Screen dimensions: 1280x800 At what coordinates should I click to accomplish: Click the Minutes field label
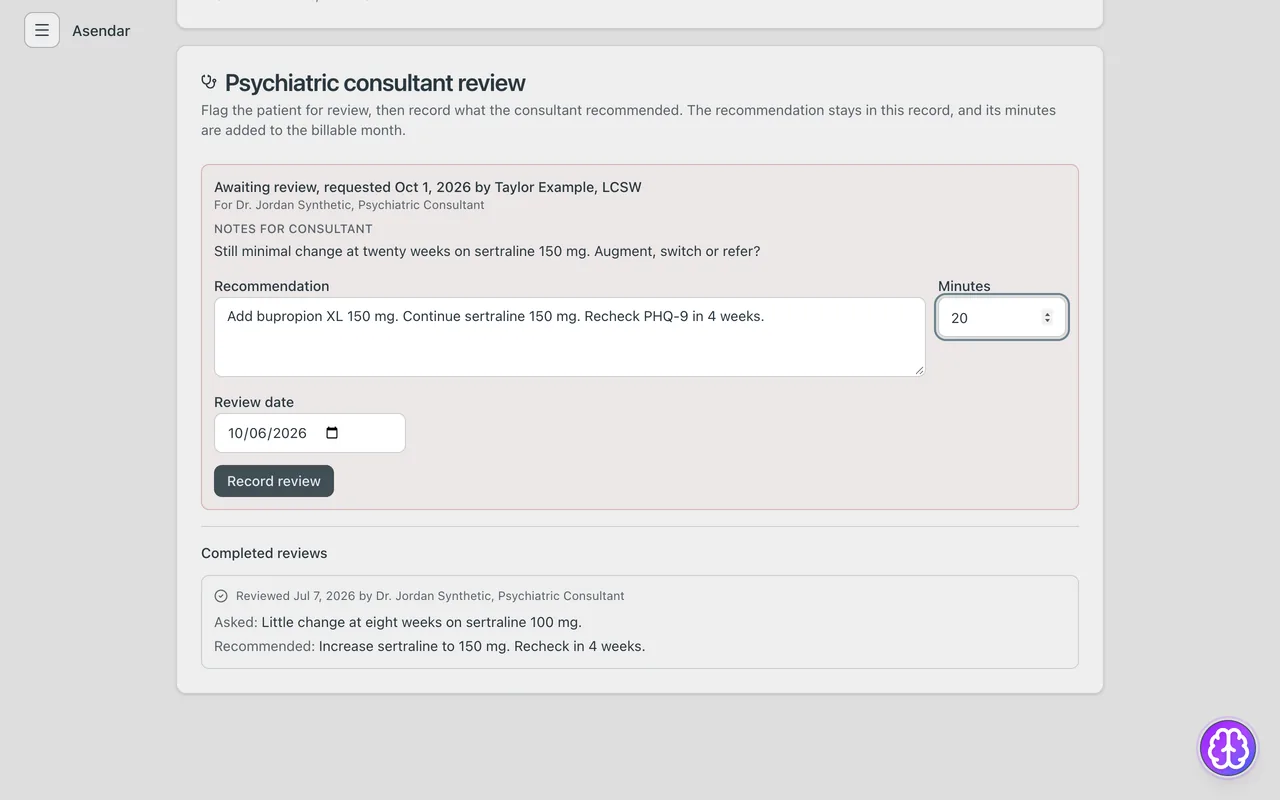click(964, 286)
